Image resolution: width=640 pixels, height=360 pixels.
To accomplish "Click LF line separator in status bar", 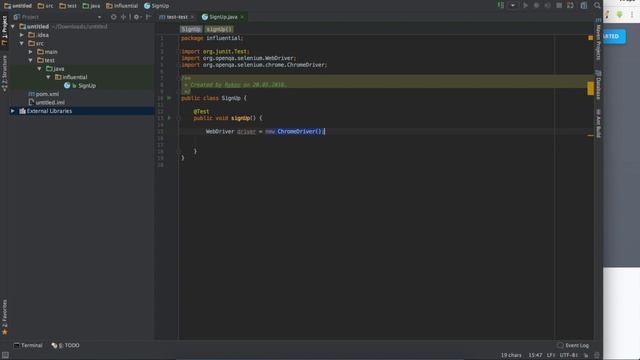I will point(551,356).
